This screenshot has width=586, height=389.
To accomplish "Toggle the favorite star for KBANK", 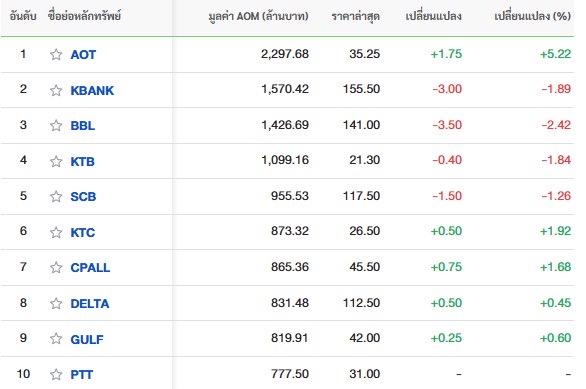I will pyautogui.click(x=56, y=90).
